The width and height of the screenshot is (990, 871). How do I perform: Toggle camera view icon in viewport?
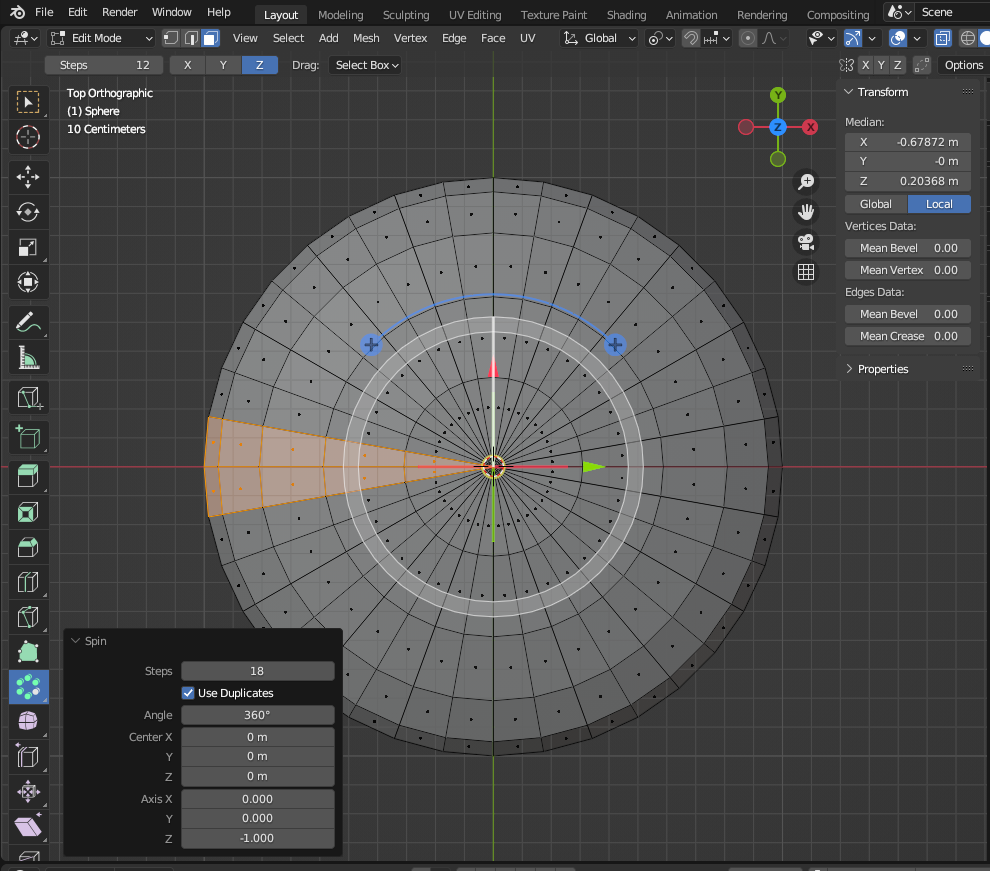[806, 241]
